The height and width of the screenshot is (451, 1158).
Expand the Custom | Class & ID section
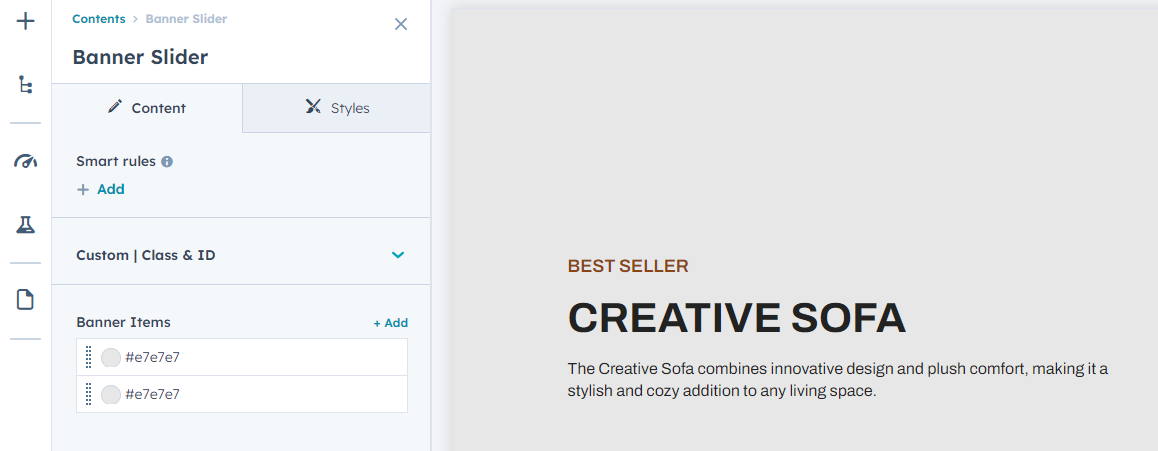pos(398,255)
